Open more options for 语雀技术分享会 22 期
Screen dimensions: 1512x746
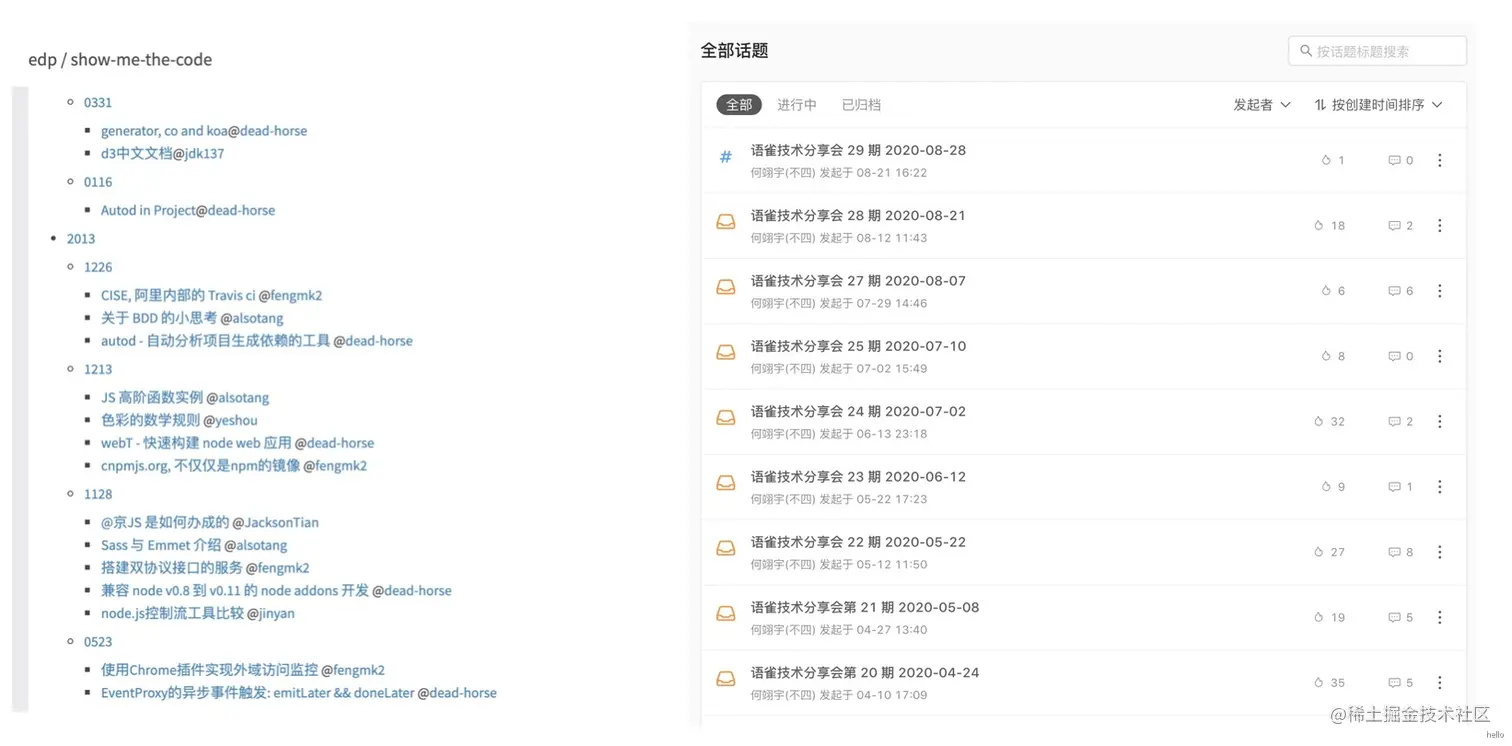pos(1439,552)
